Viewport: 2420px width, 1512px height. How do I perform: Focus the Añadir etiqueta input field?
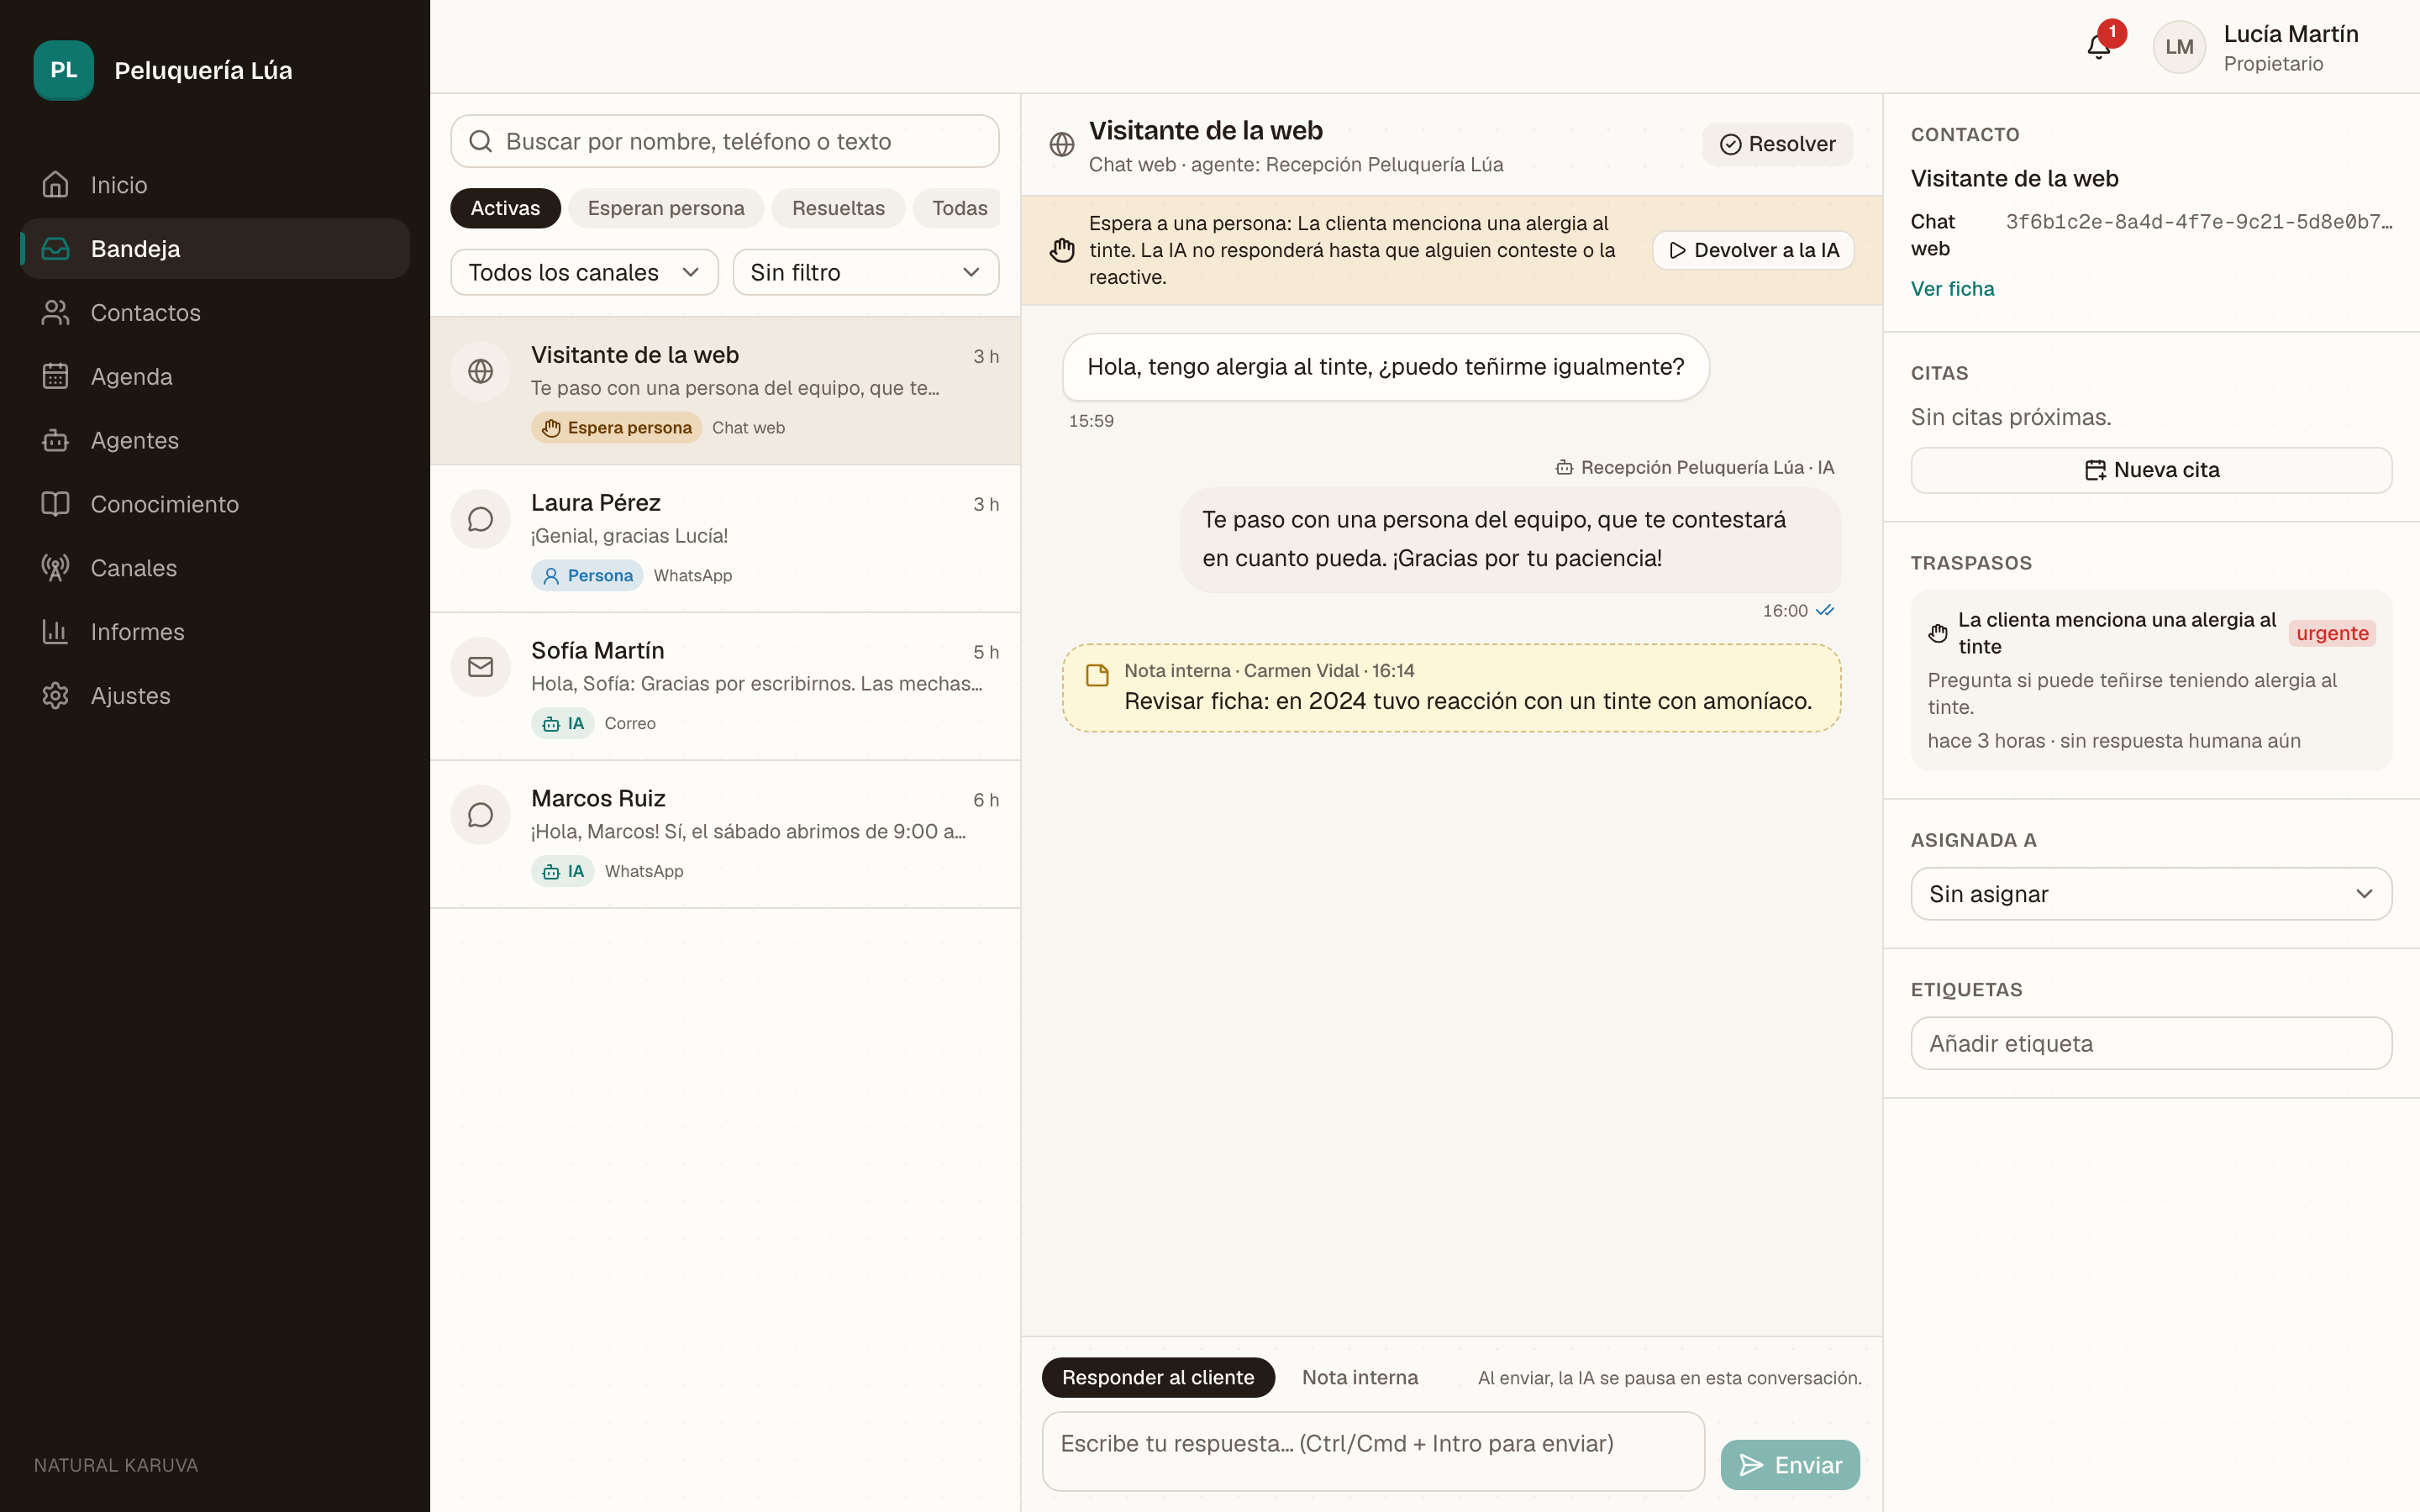pyautogui.click(x=2150, y=1044)
